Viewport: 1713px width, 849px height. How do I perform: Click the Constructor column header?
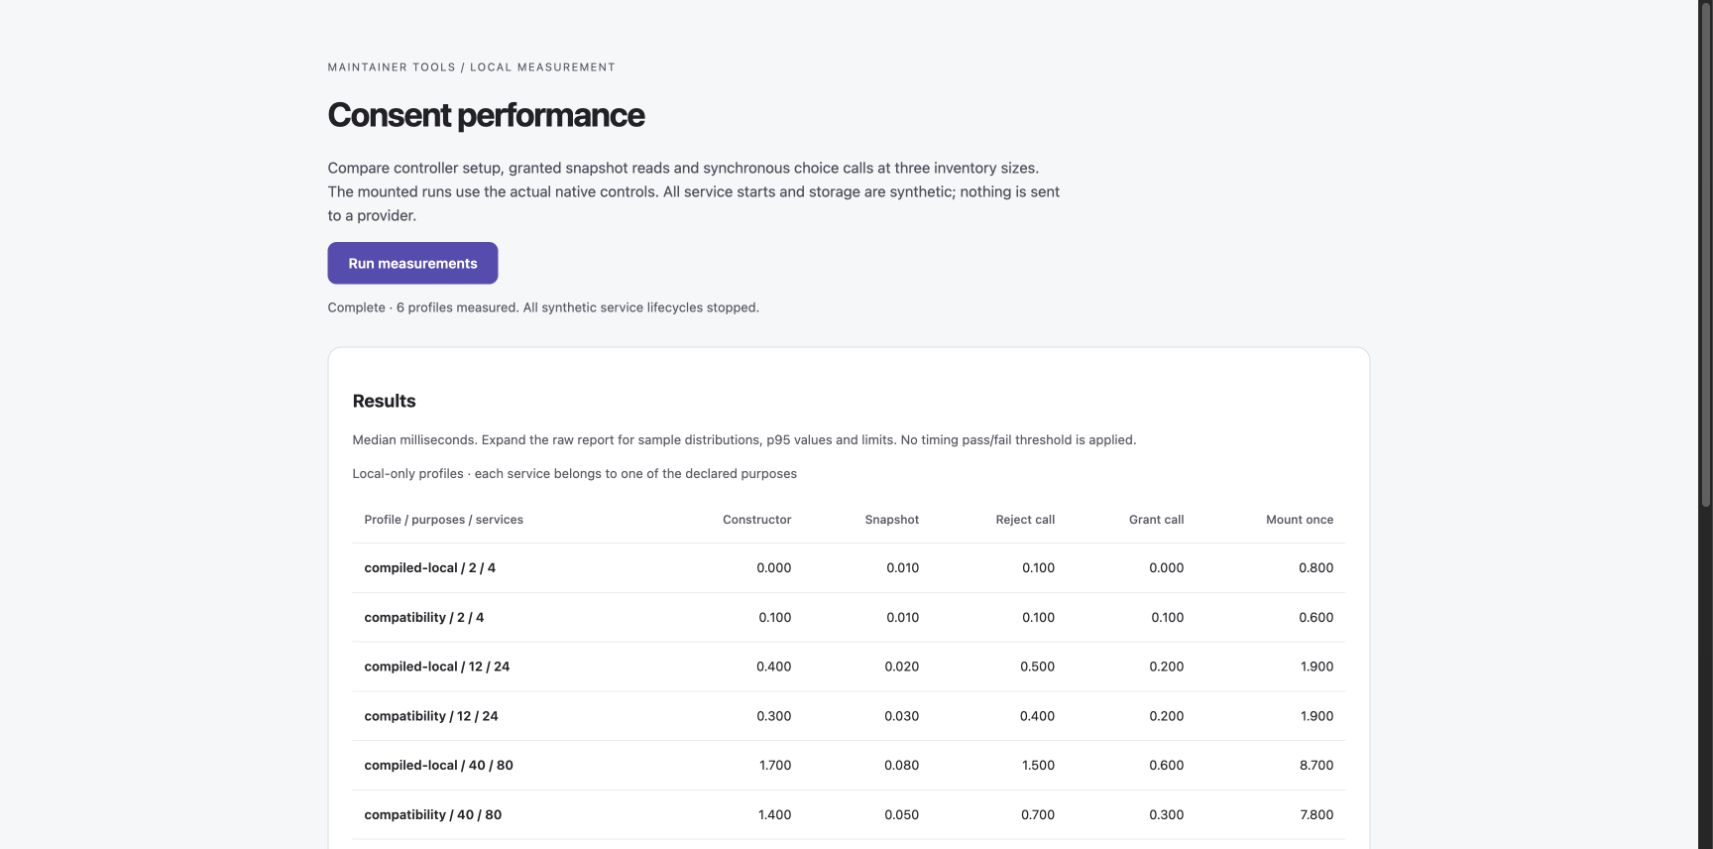click(757, 519)
